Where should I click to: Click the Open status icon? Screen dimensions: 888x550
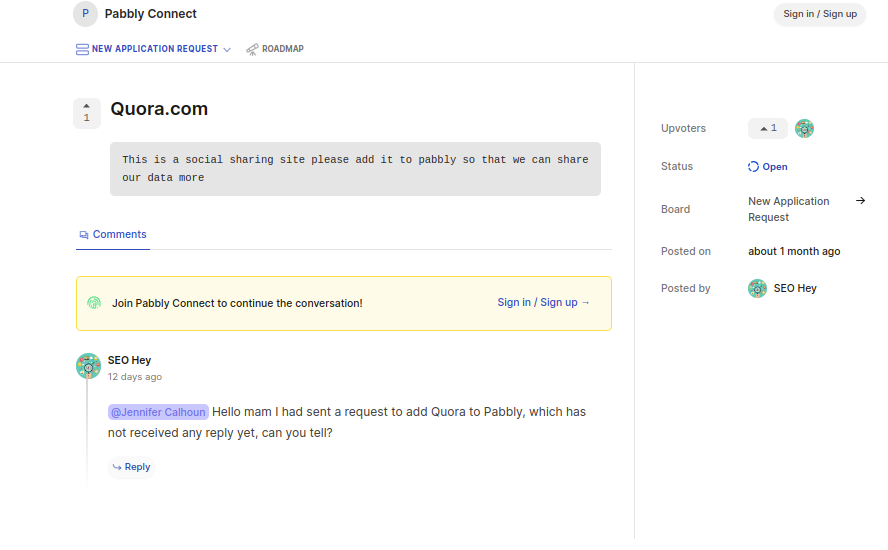[753, 167]
